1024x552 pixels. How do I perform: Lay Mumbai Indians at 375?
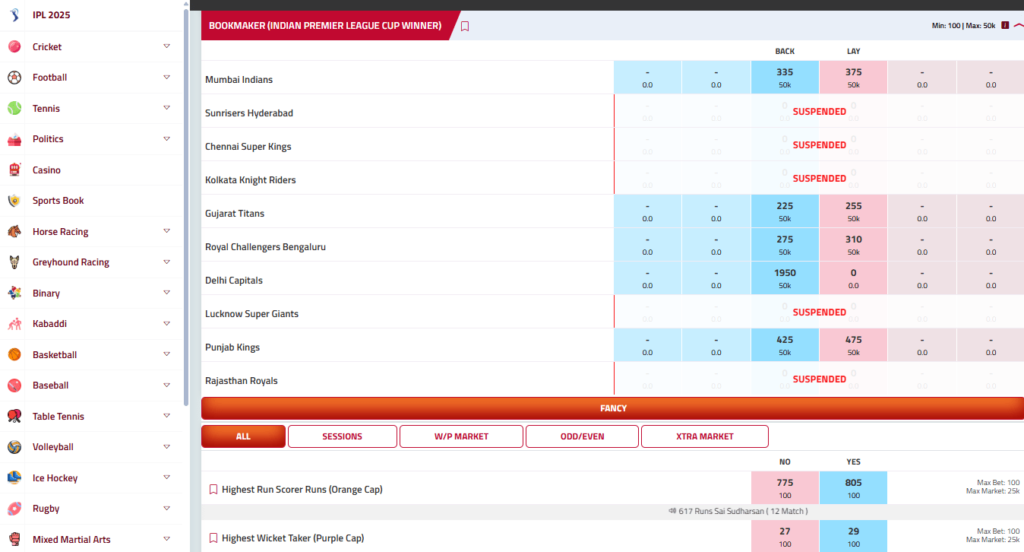pos(853,78)
